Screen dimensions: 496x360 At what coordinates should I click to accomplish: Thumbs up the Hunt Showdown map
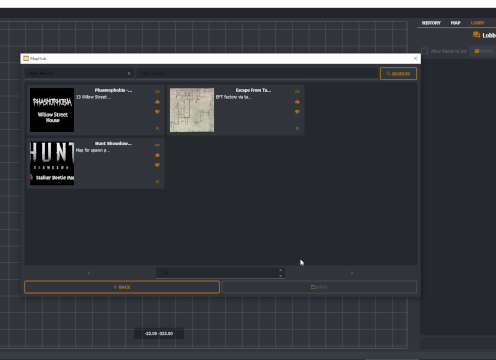(x=157, y=155)
